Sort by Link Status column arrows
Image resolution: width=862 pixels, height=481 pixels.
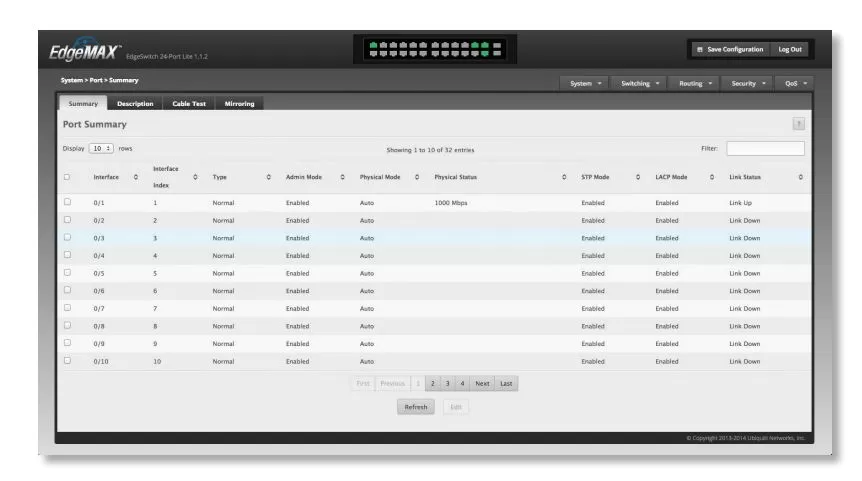point(800,177)
